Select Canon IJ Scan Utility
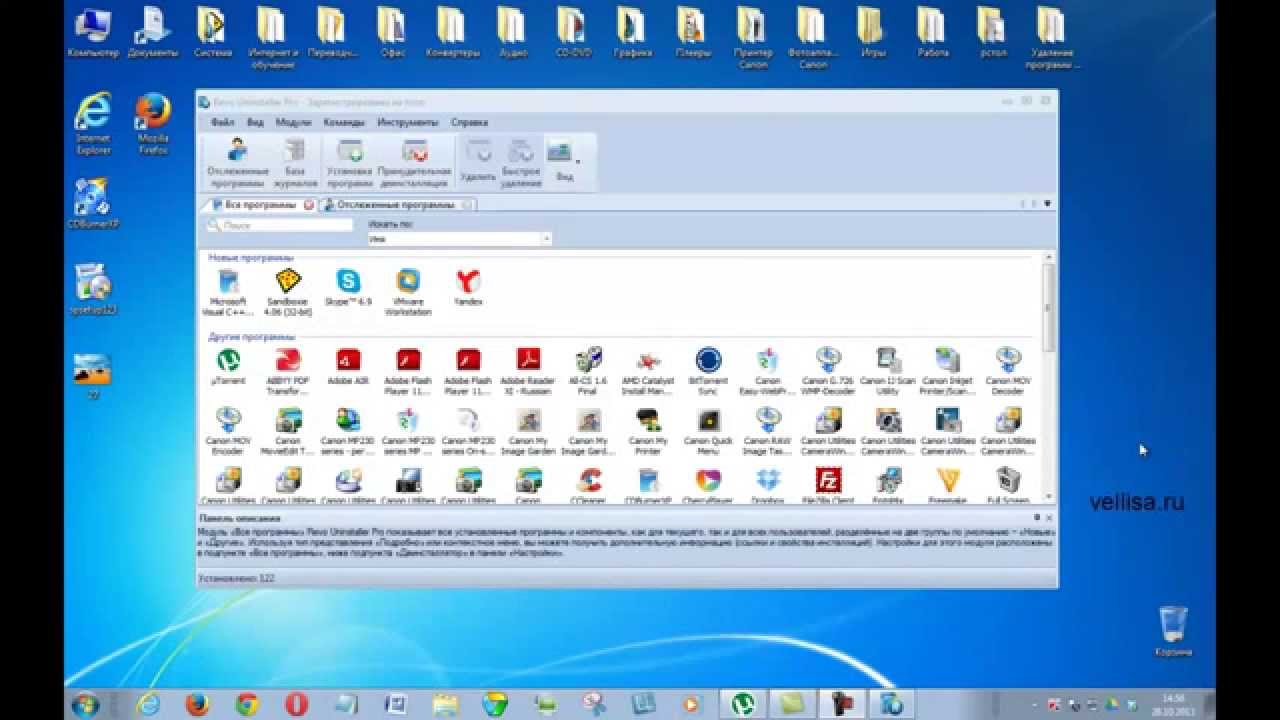This screenshot has height=720, width=1280. click(x=888, y=372)
